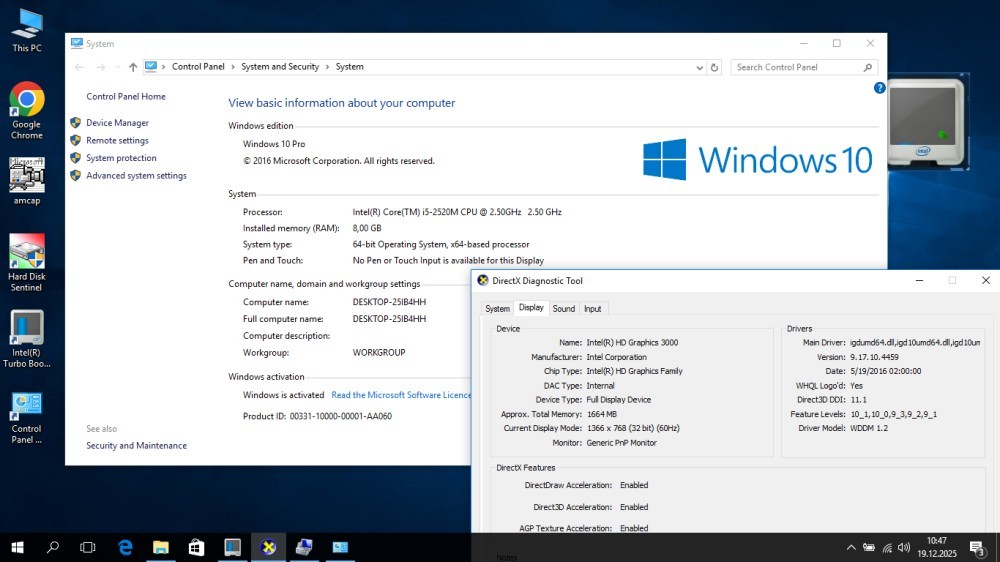
Task: Open the System tab in DirectX Diagnostic
Action: tap(497, 309)
